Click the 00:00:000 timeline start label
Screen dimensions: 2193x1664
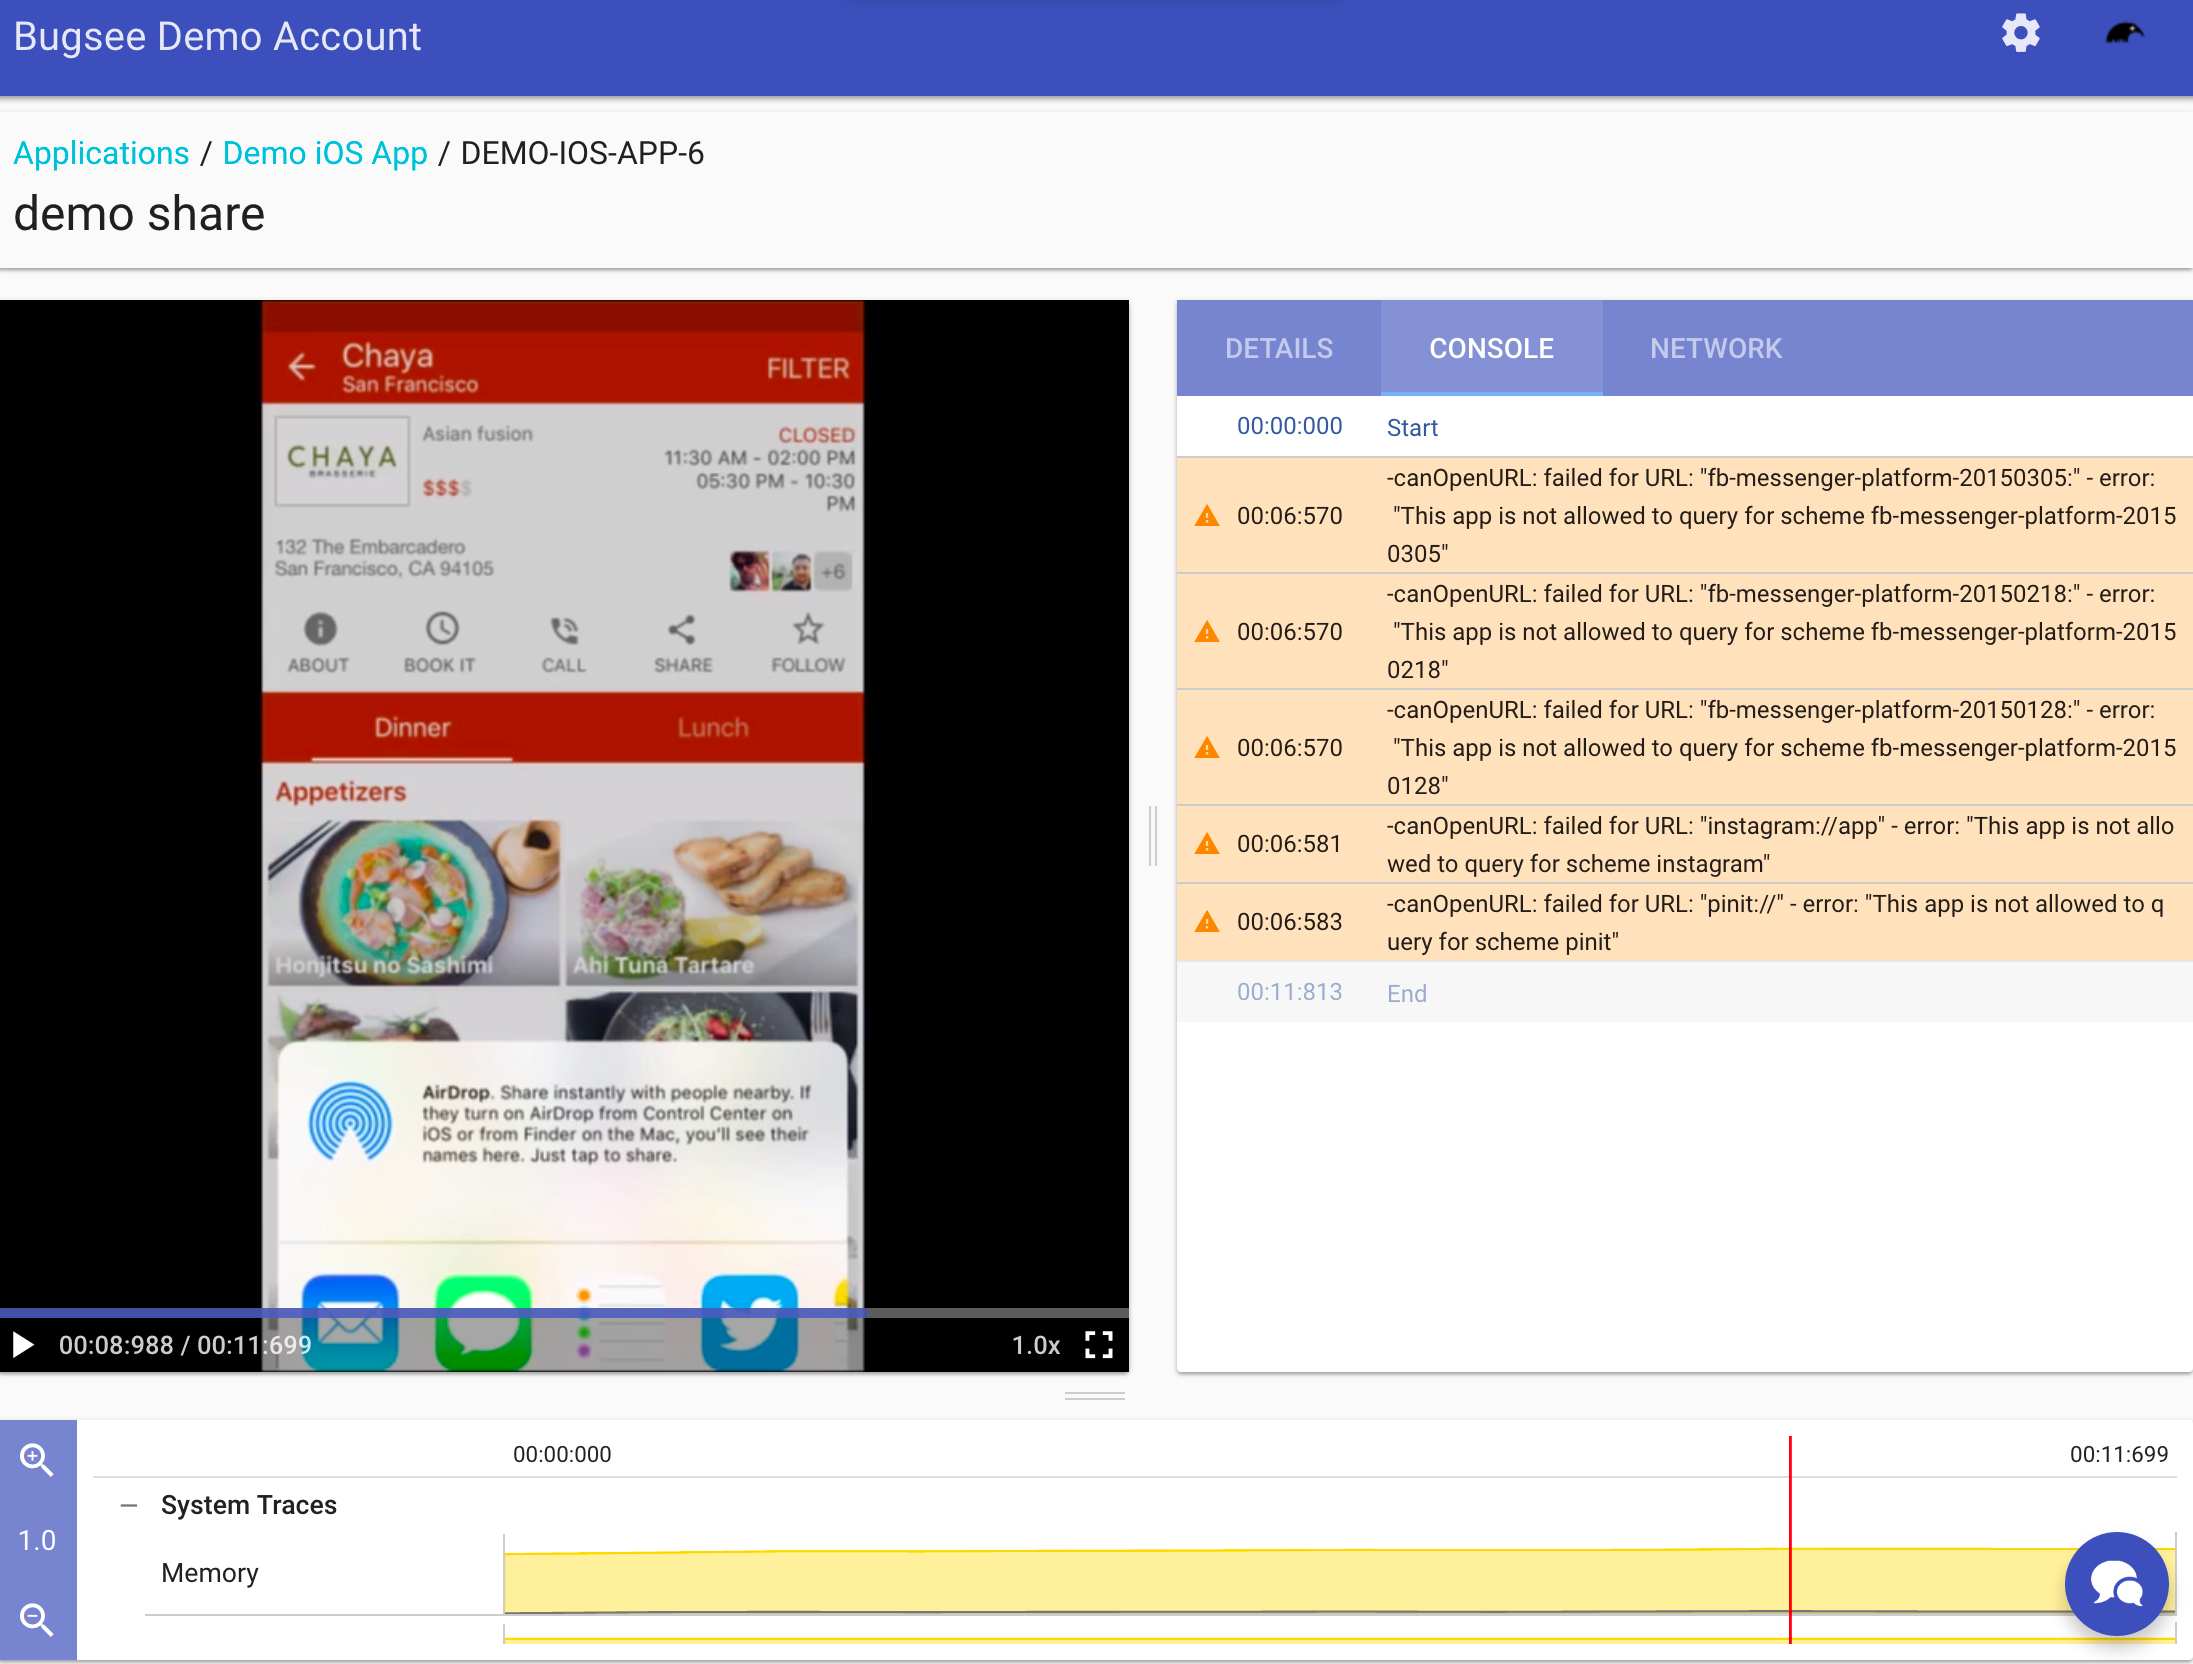pos(562,1454)
